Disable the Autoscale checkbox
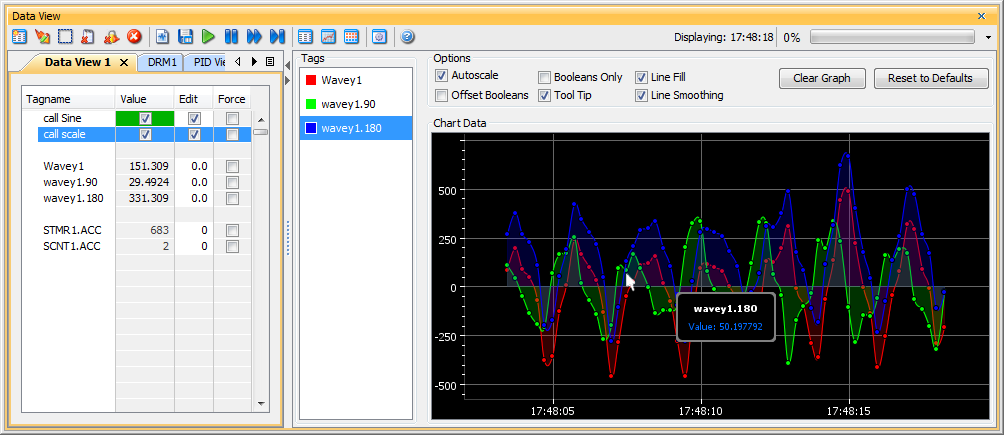Viewport: 1004px width, 435px height. (x=442, y=76)
